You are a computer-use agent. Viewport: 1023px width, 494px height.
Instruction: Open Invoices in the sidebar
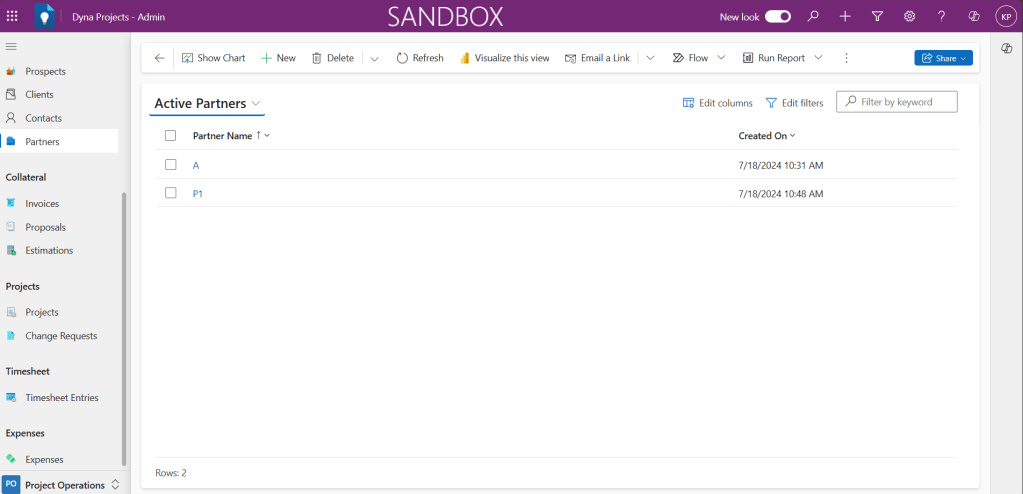coord(42,203)
